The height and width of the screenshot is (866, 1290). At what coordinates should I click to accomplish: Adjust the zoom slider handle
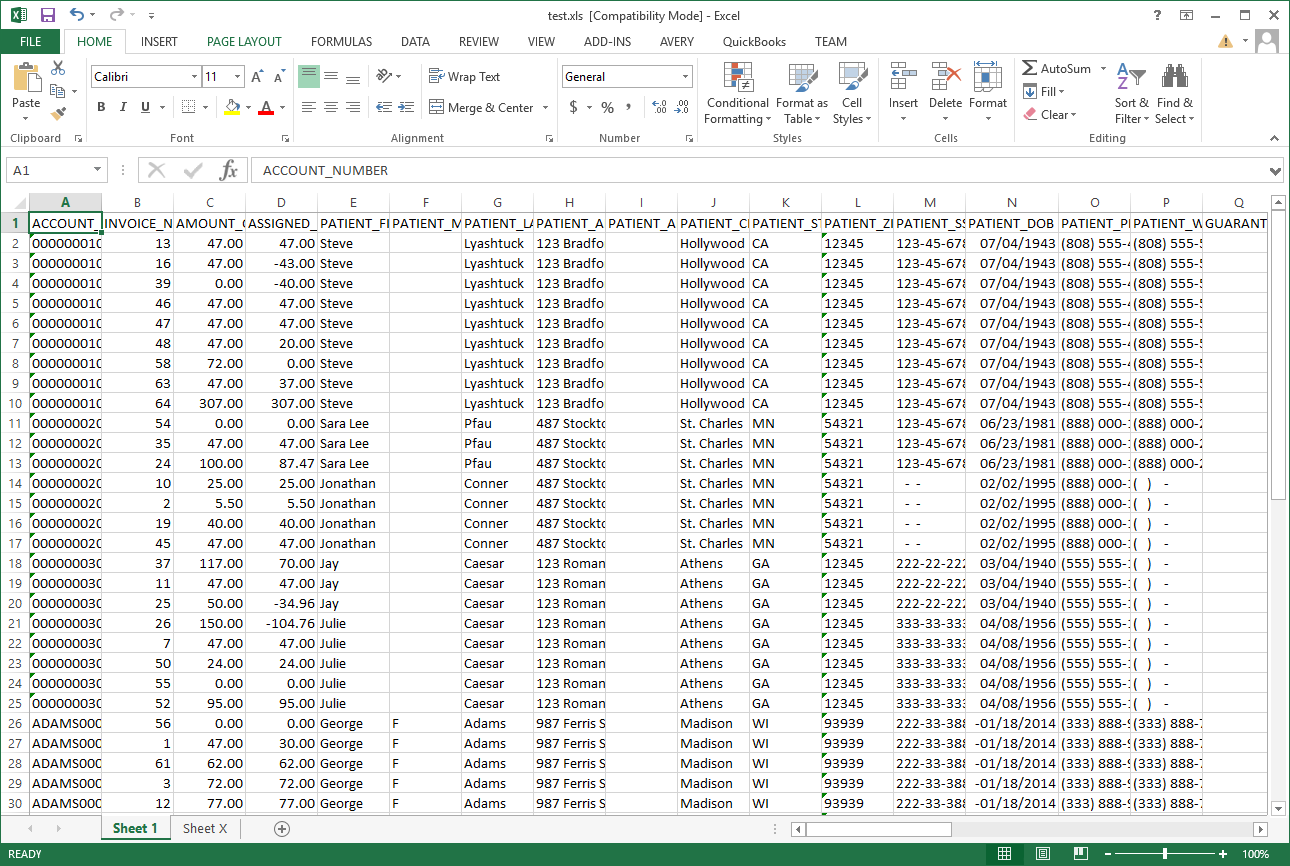pyautogui.click(x=1165, y=854)
